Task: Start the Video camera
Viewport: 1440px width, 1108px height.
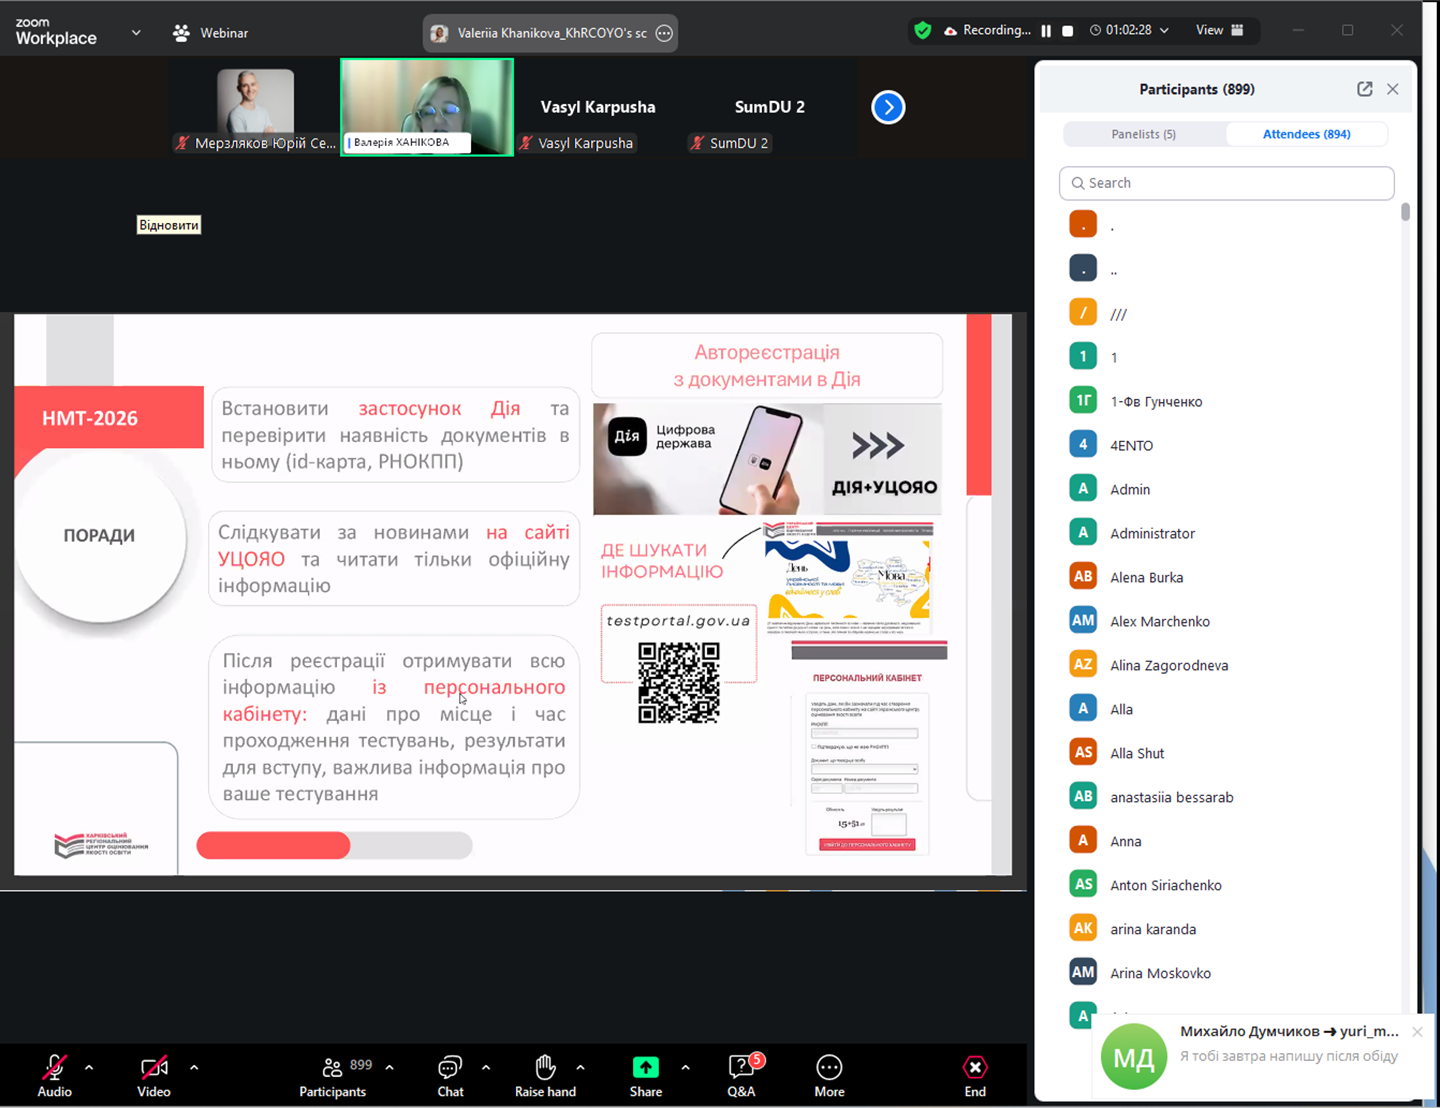Action: pos(154,1069)
